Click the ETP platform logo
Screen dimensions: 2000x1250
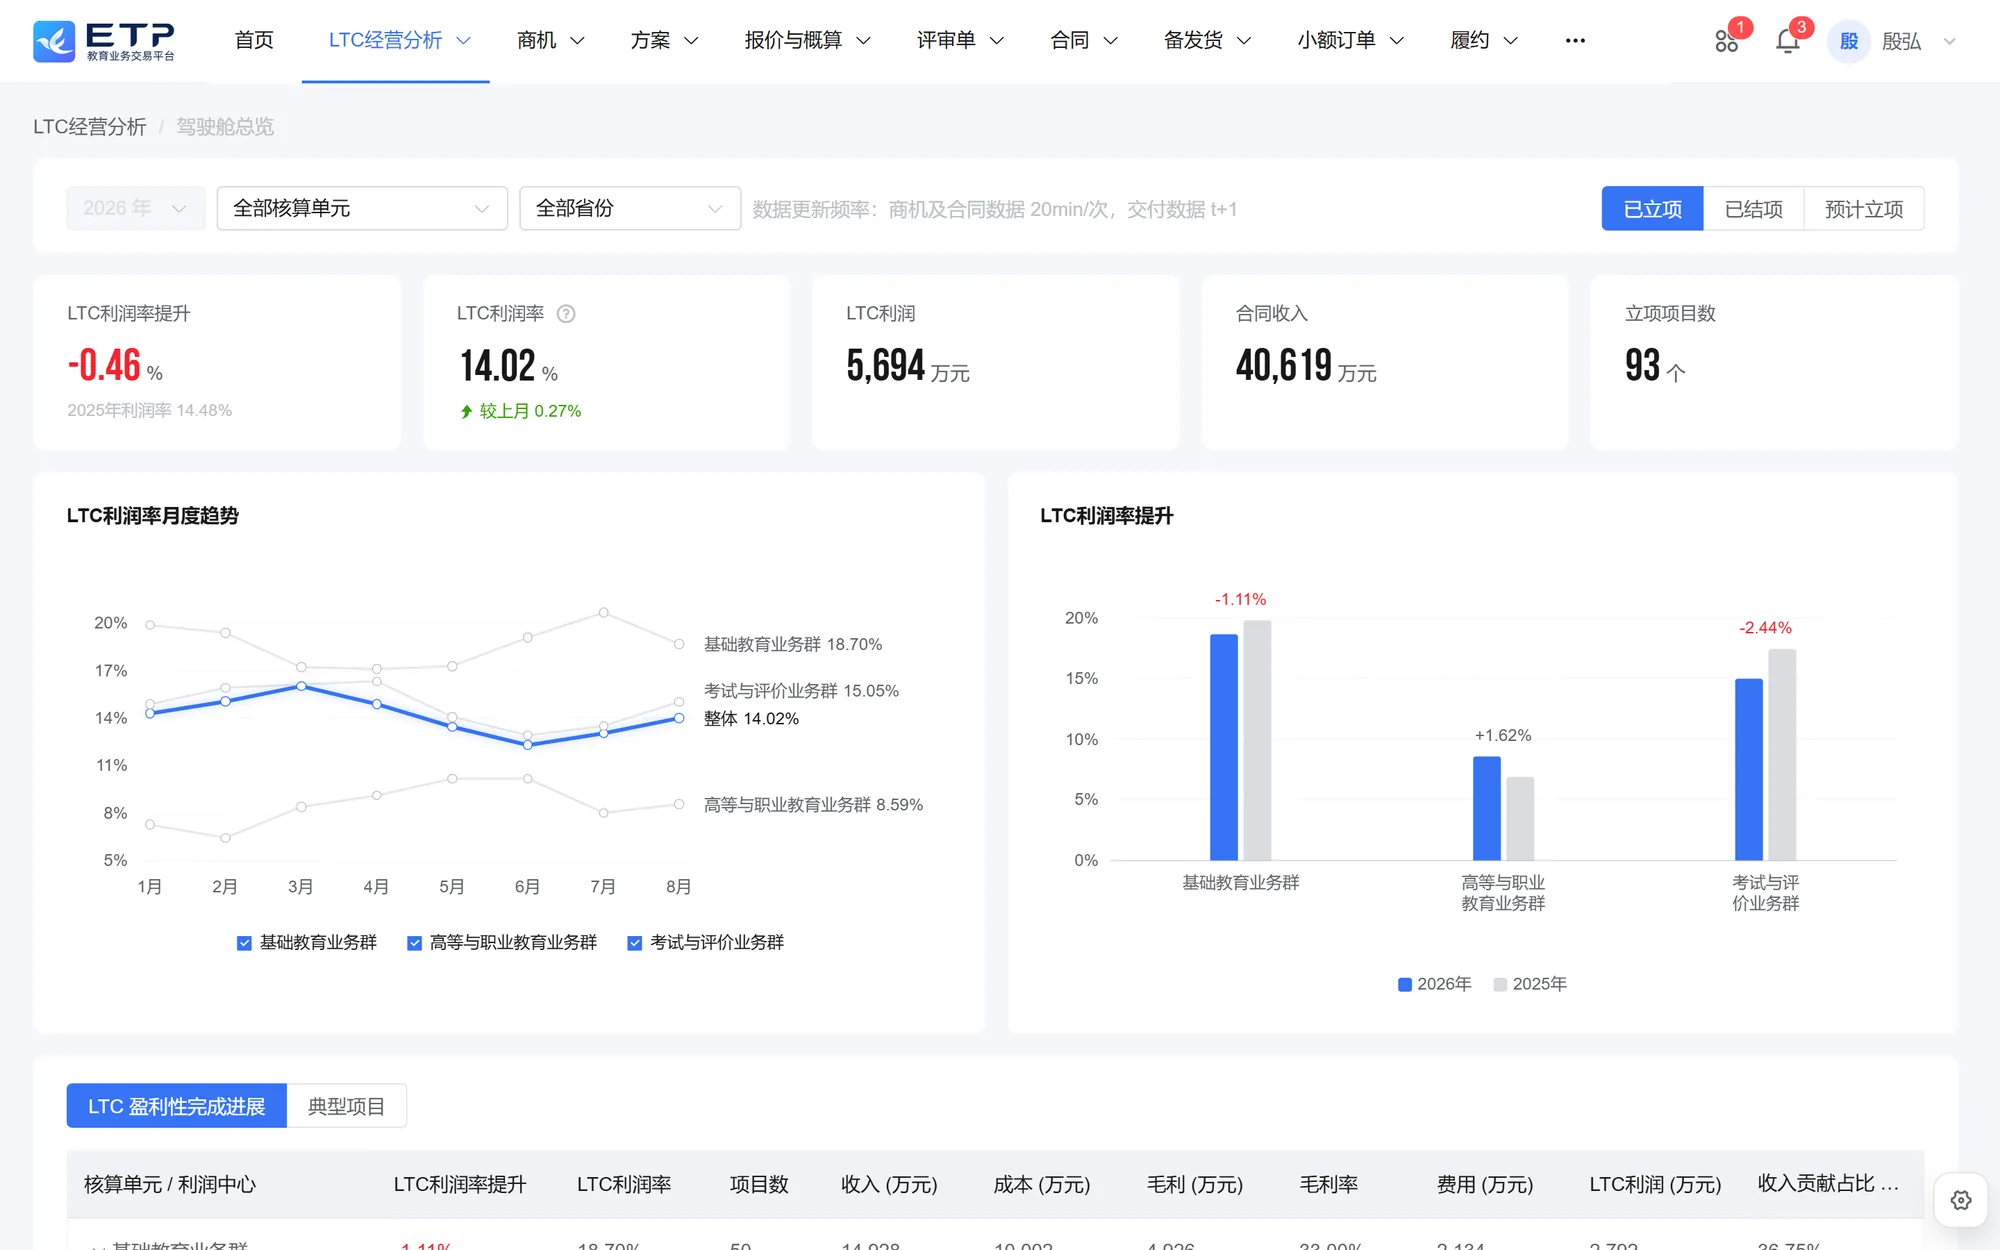104,41
